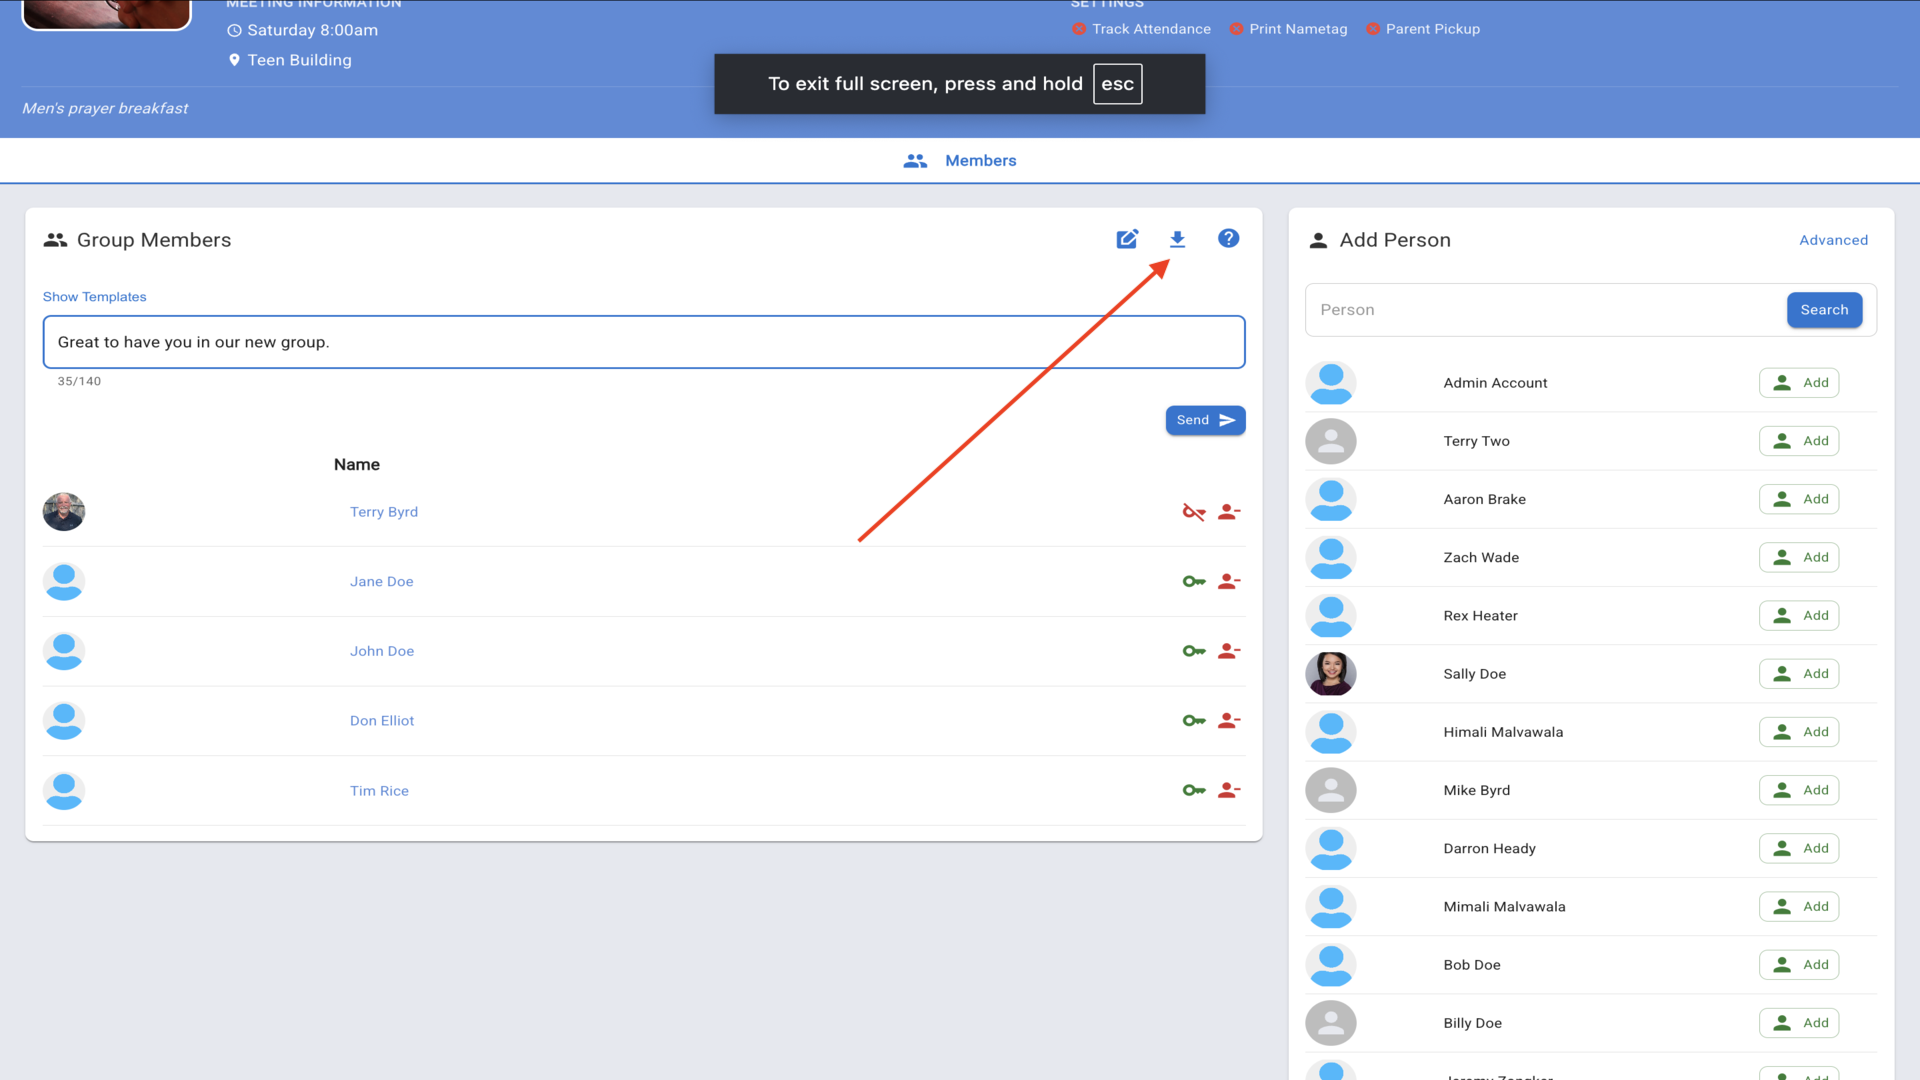Switch to the Members tab

click(960, 161)
